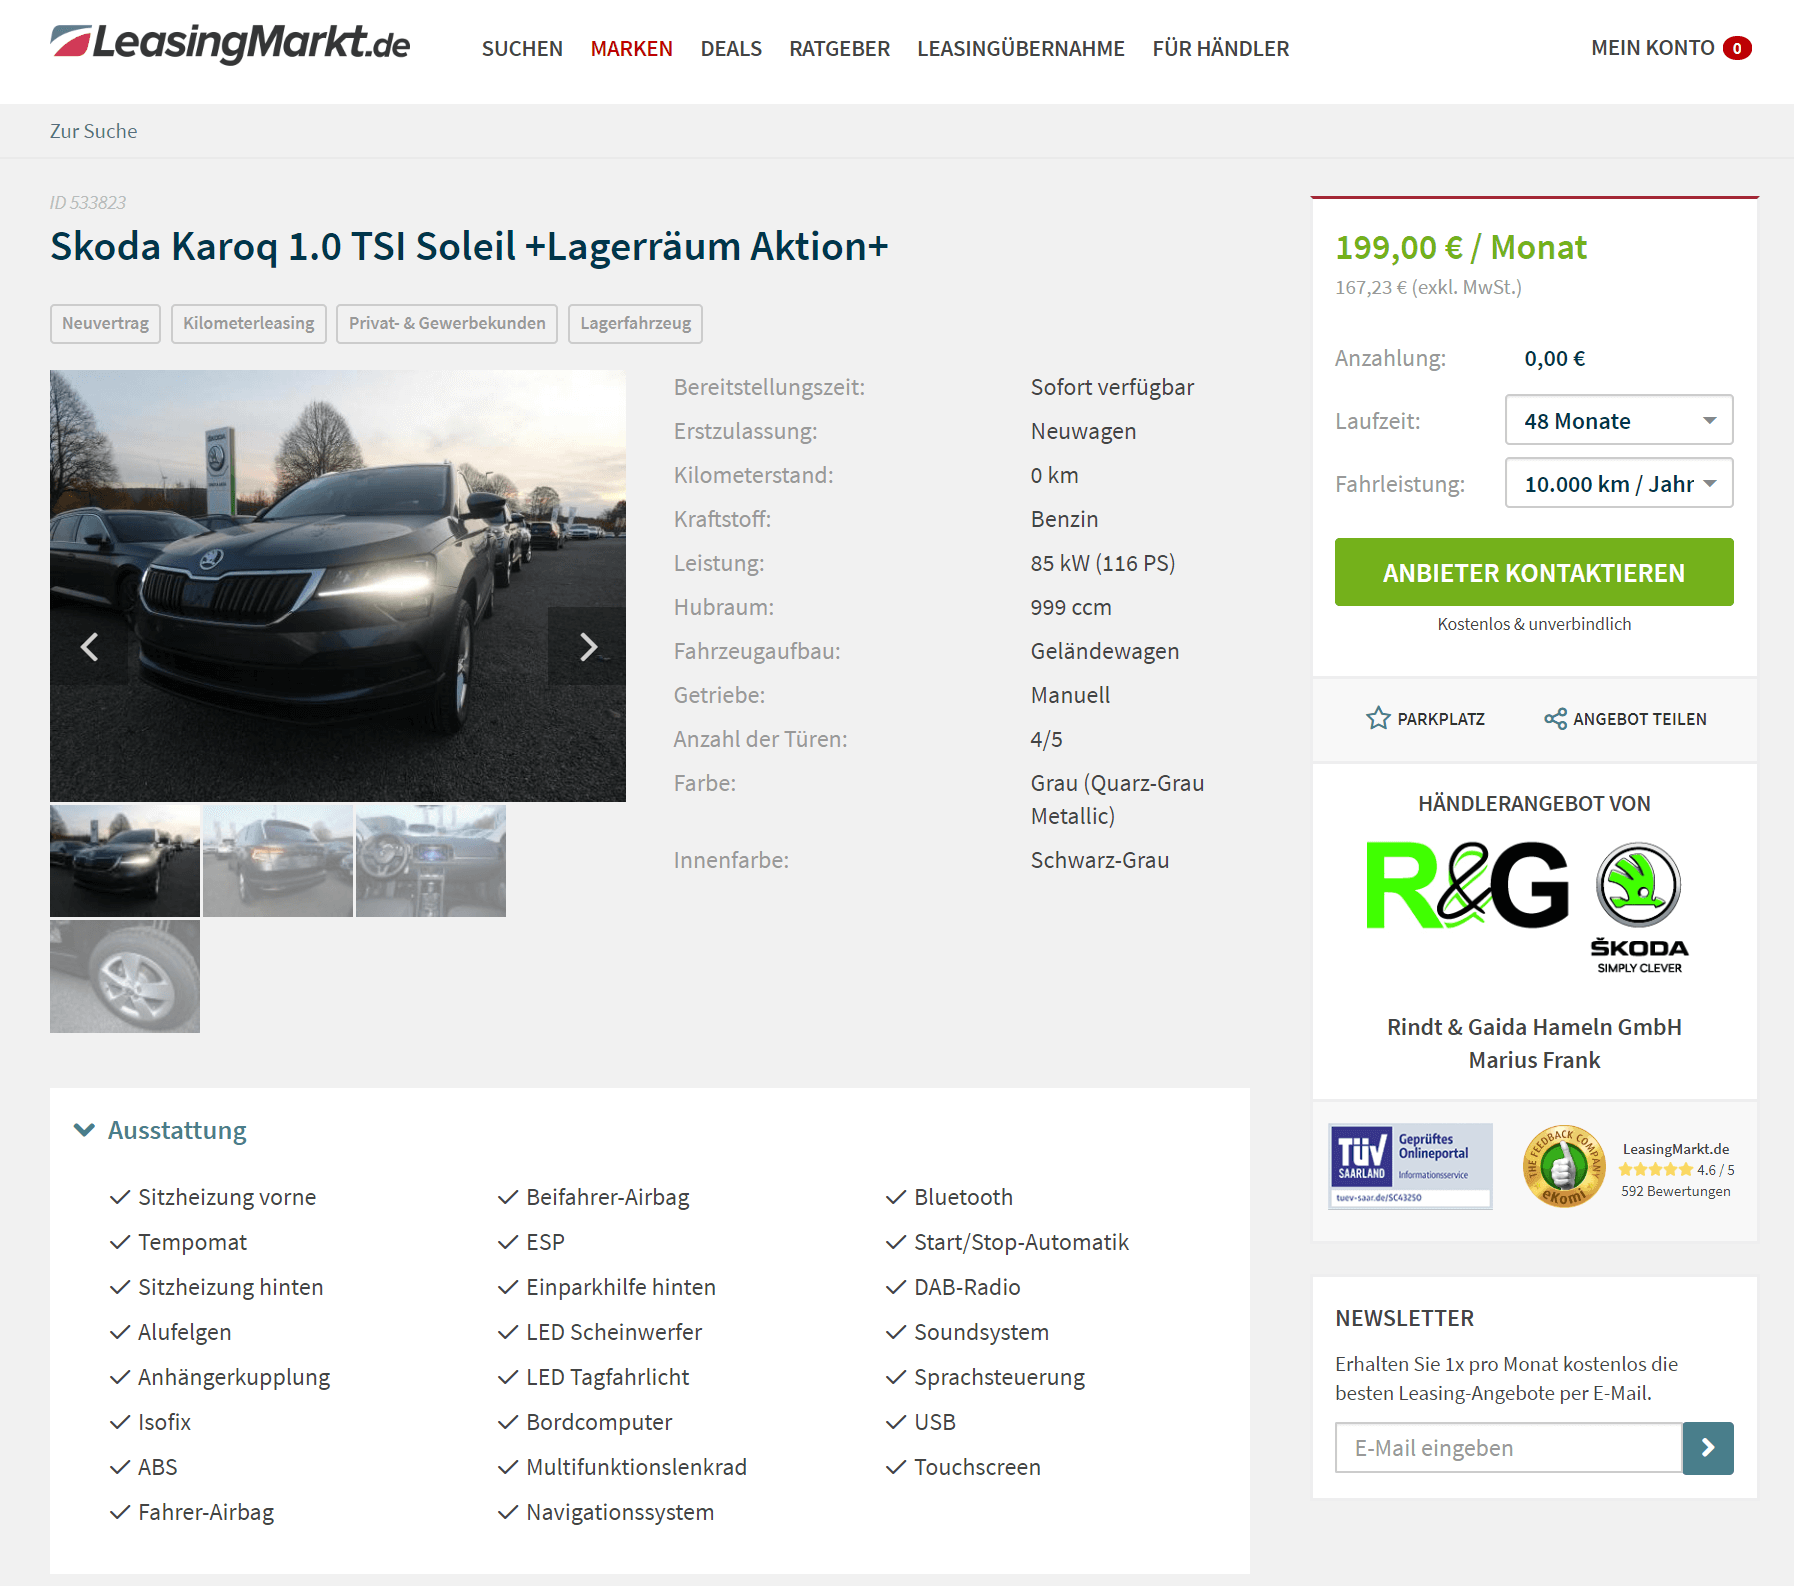Click the main Skoda Karoq photo
The image size is (1794, 1586).
tap(338, 586)
